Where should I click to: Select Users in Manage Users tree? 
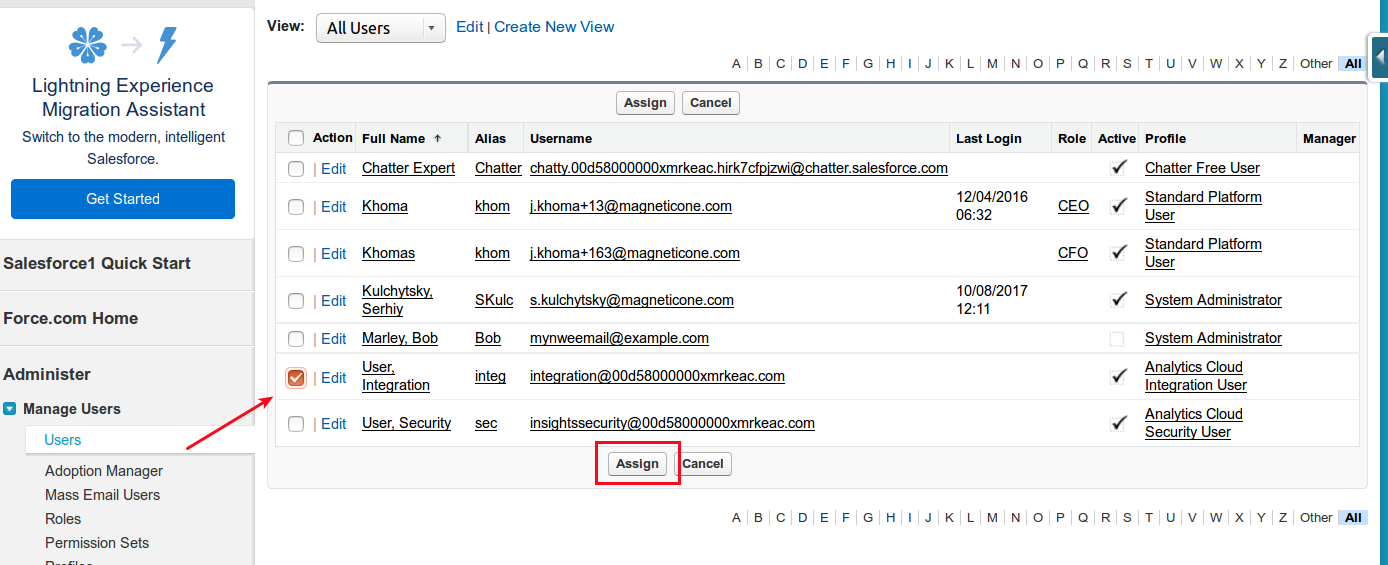pos(63,440)
